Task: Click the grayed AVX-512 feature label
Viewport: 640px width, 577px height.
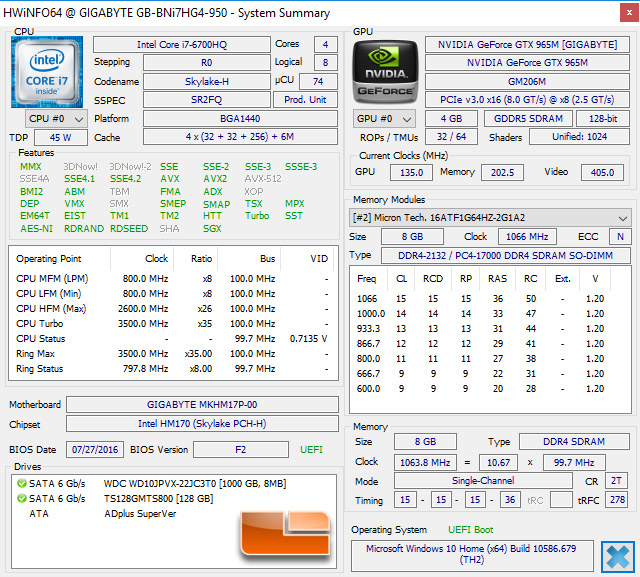Action: click(263, 179)
